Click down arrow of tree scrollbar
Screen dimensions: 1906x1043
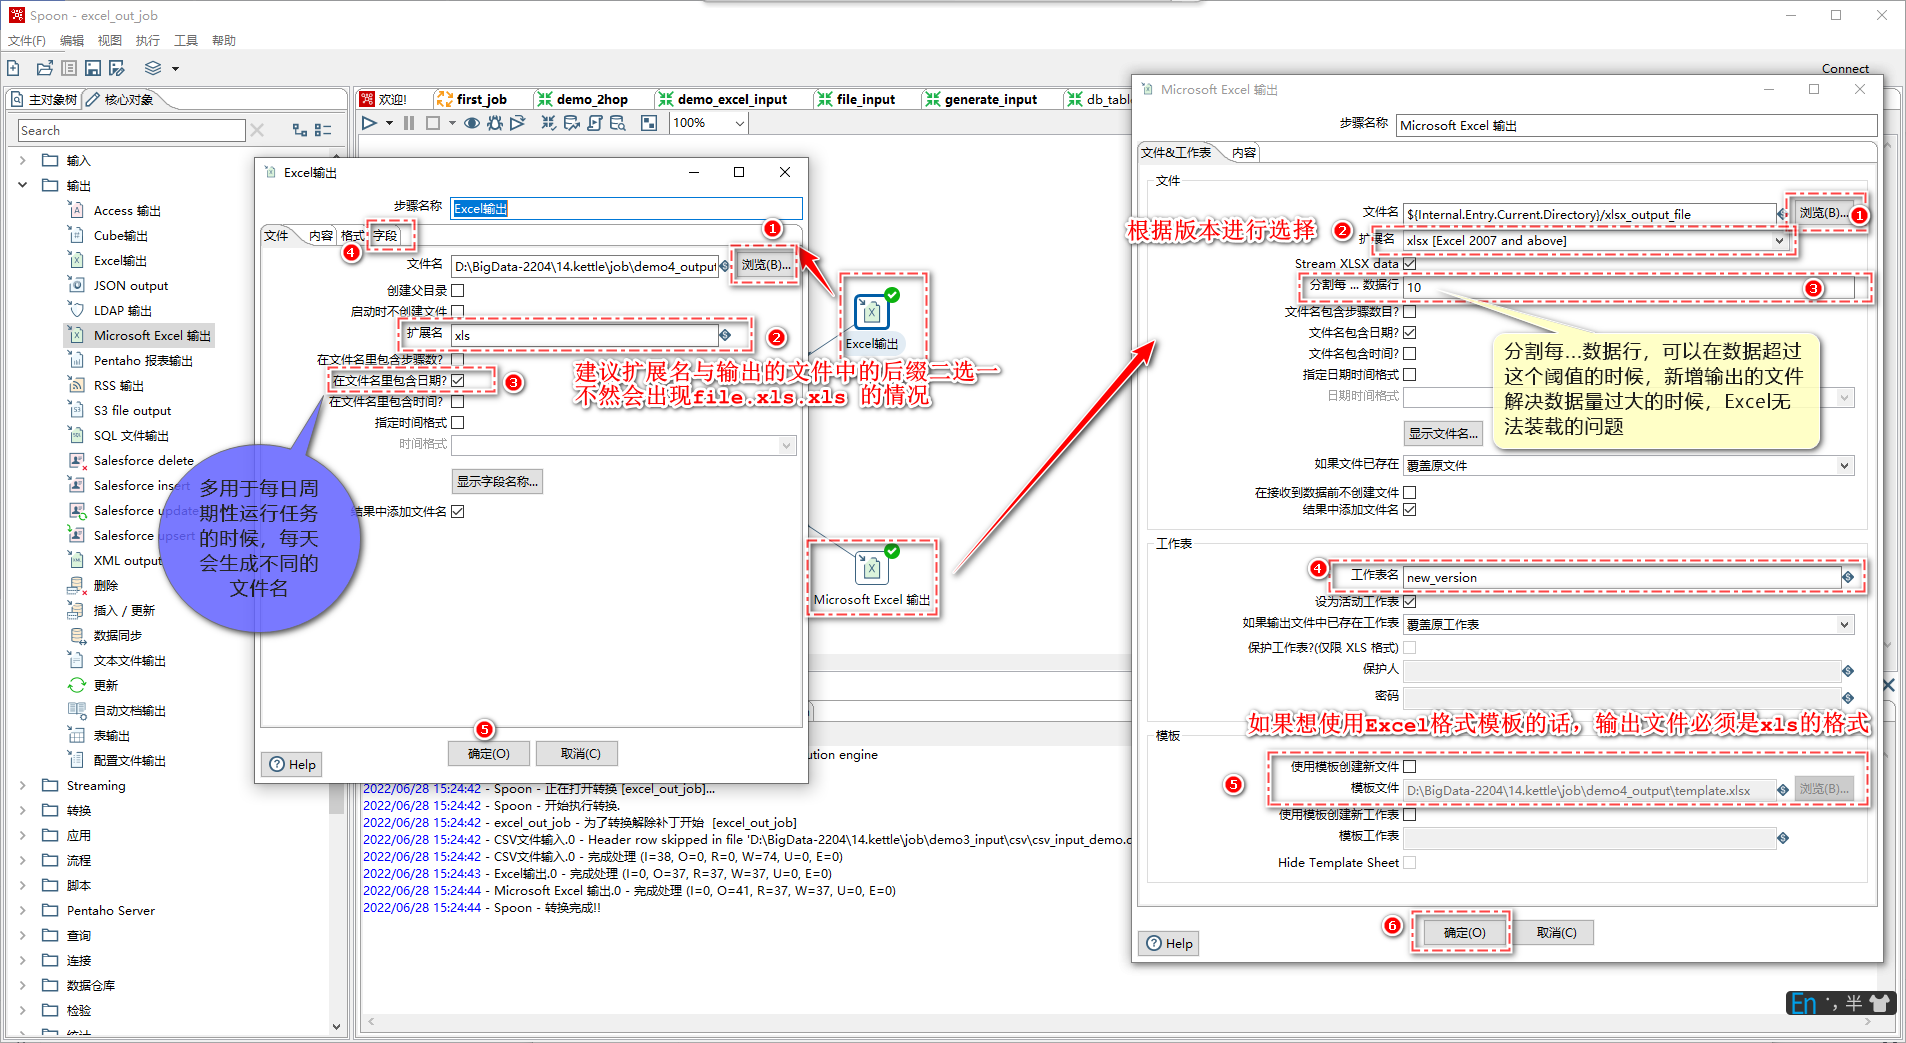pyautogui.click(x=336, y=1026)
